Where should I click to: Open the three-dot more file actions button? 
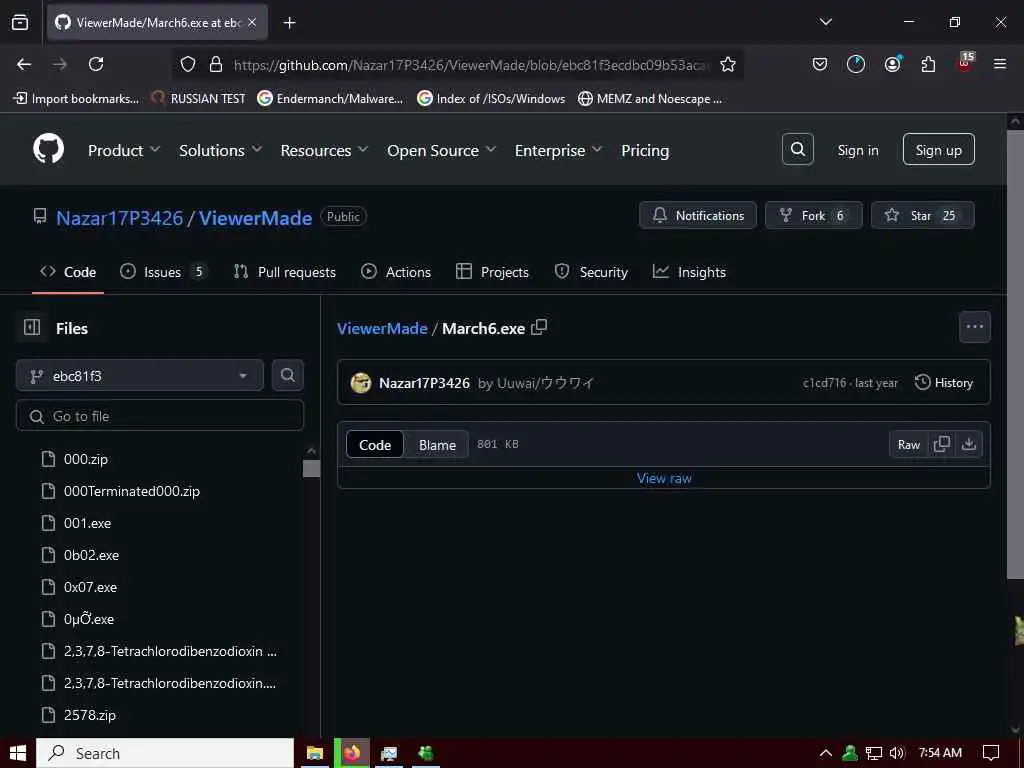974,327
